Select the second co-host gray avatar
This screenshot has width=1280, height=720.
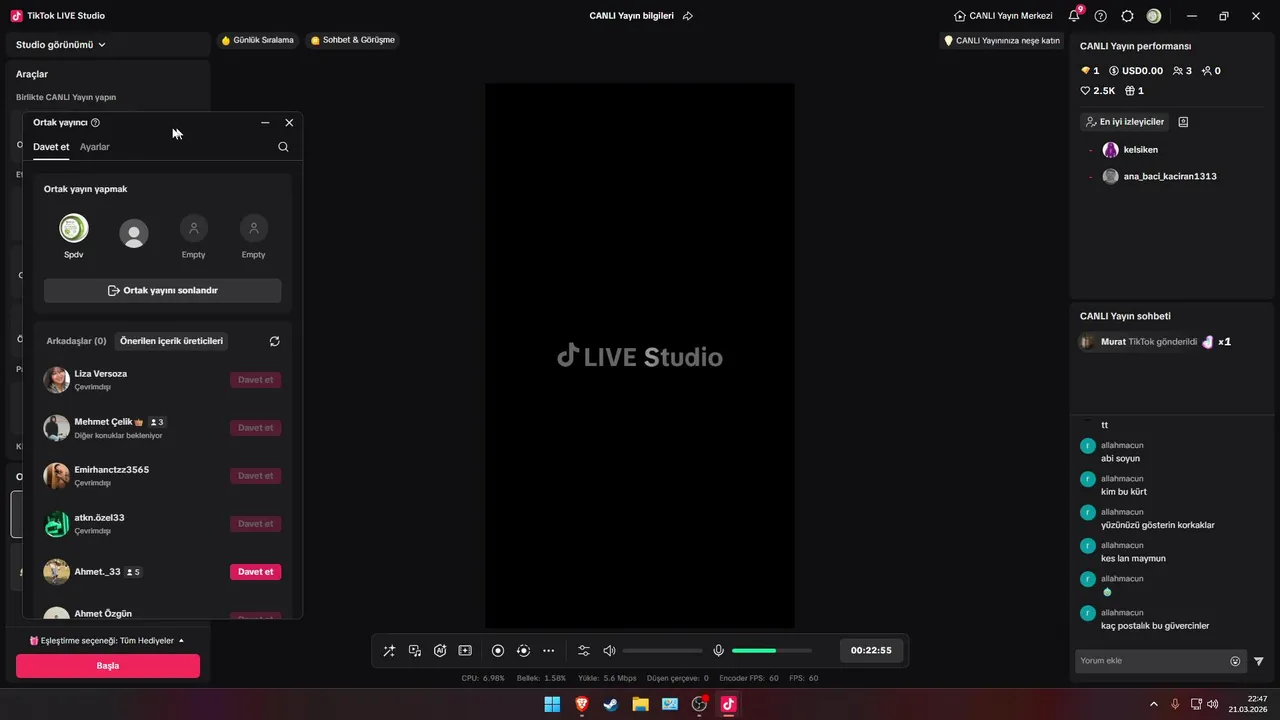click(x=134, y=234)
